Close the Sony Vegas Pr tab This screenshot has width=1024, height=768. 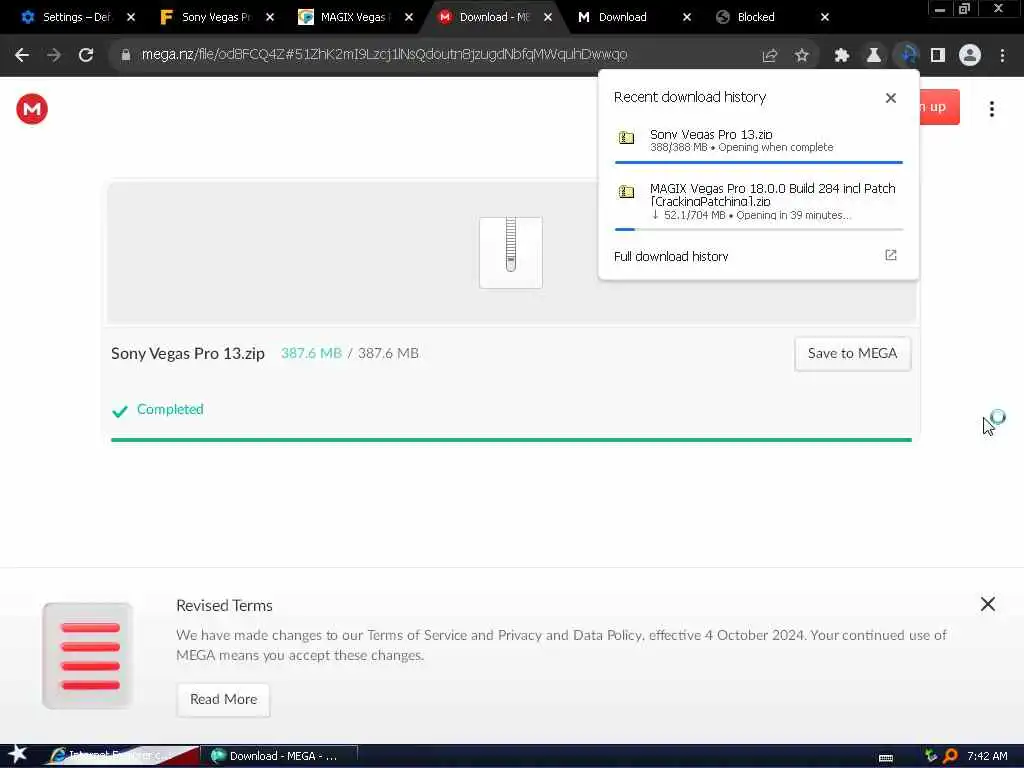point(270,18)
